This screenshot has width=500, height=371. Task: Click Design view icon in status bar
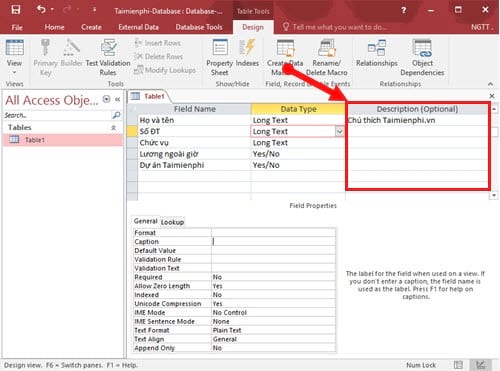pyautogui.click(x=480, y=365)
